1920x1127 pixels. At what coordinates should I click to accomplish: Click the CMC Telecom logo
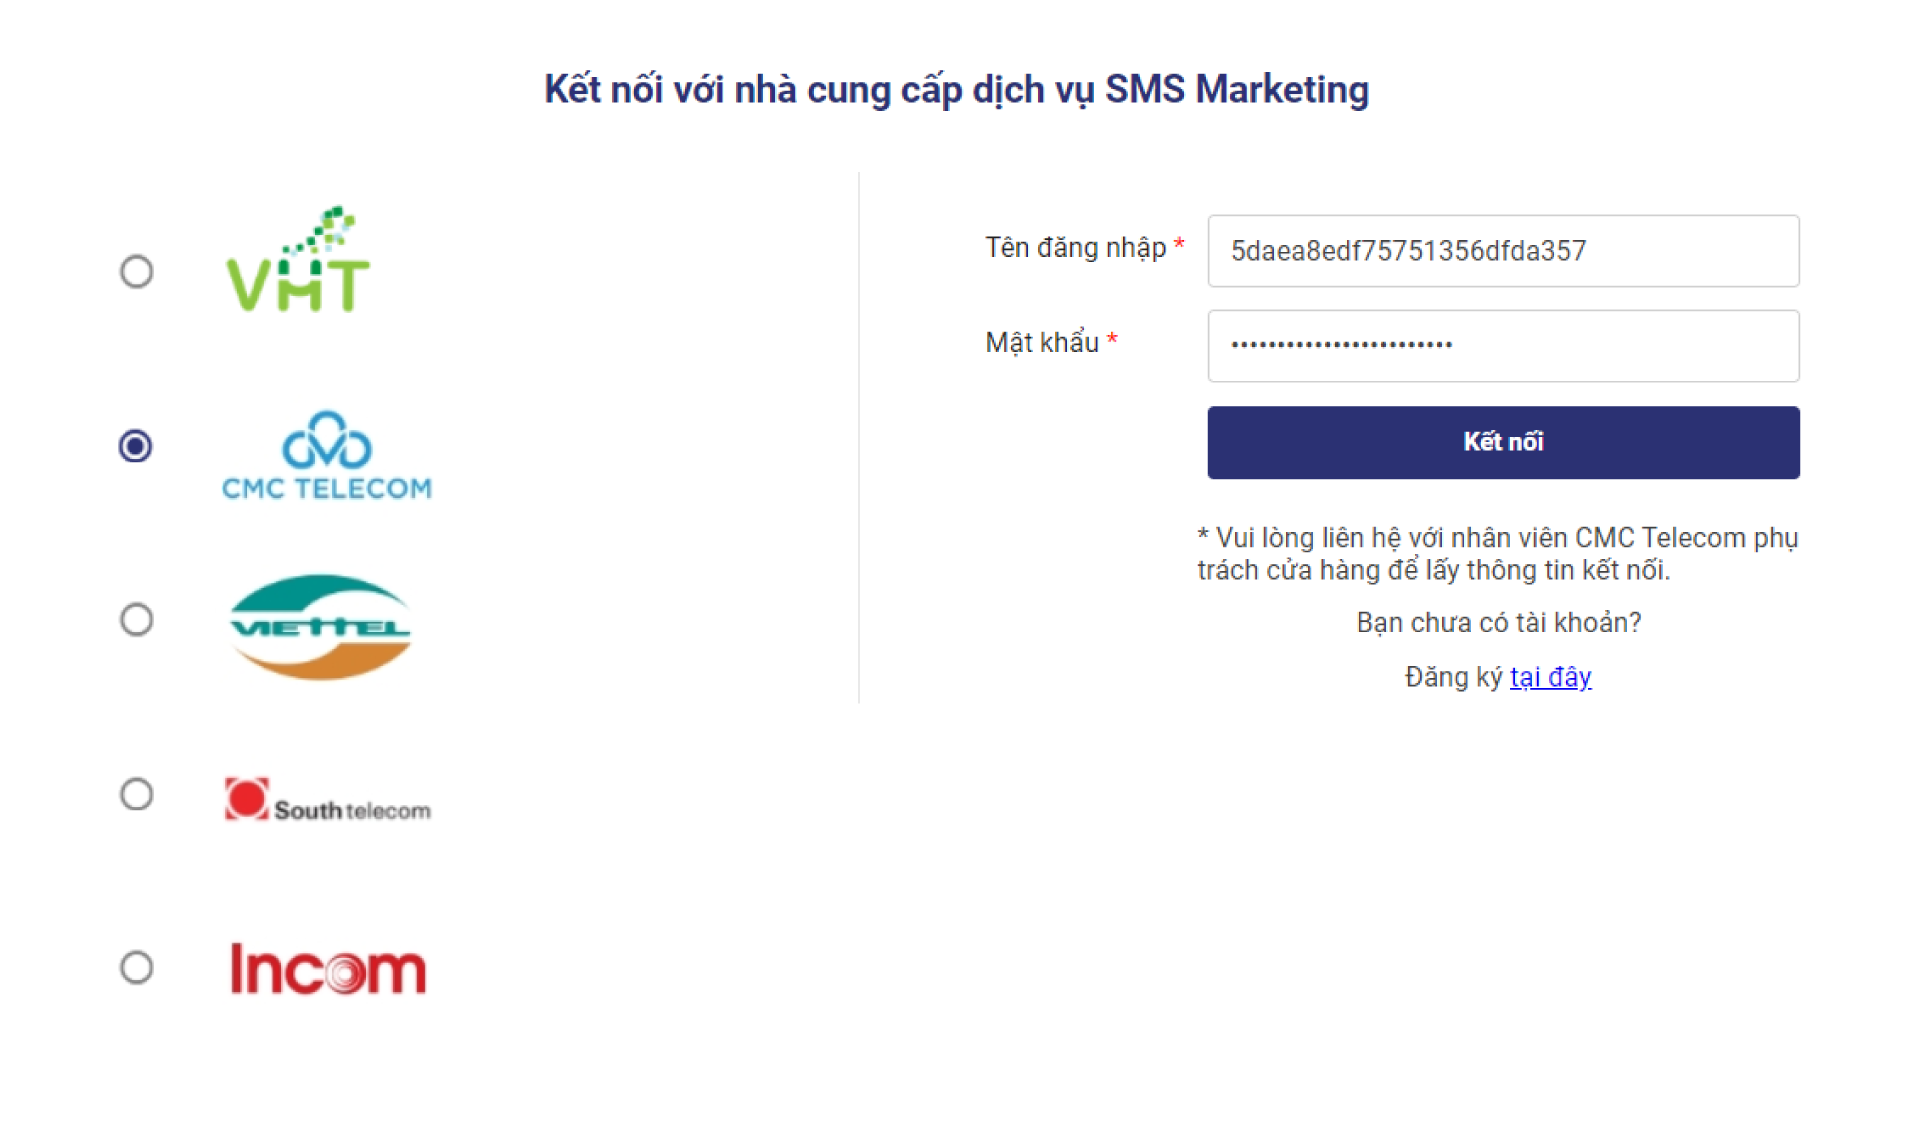pyautogui.click(x=327, y=456)
